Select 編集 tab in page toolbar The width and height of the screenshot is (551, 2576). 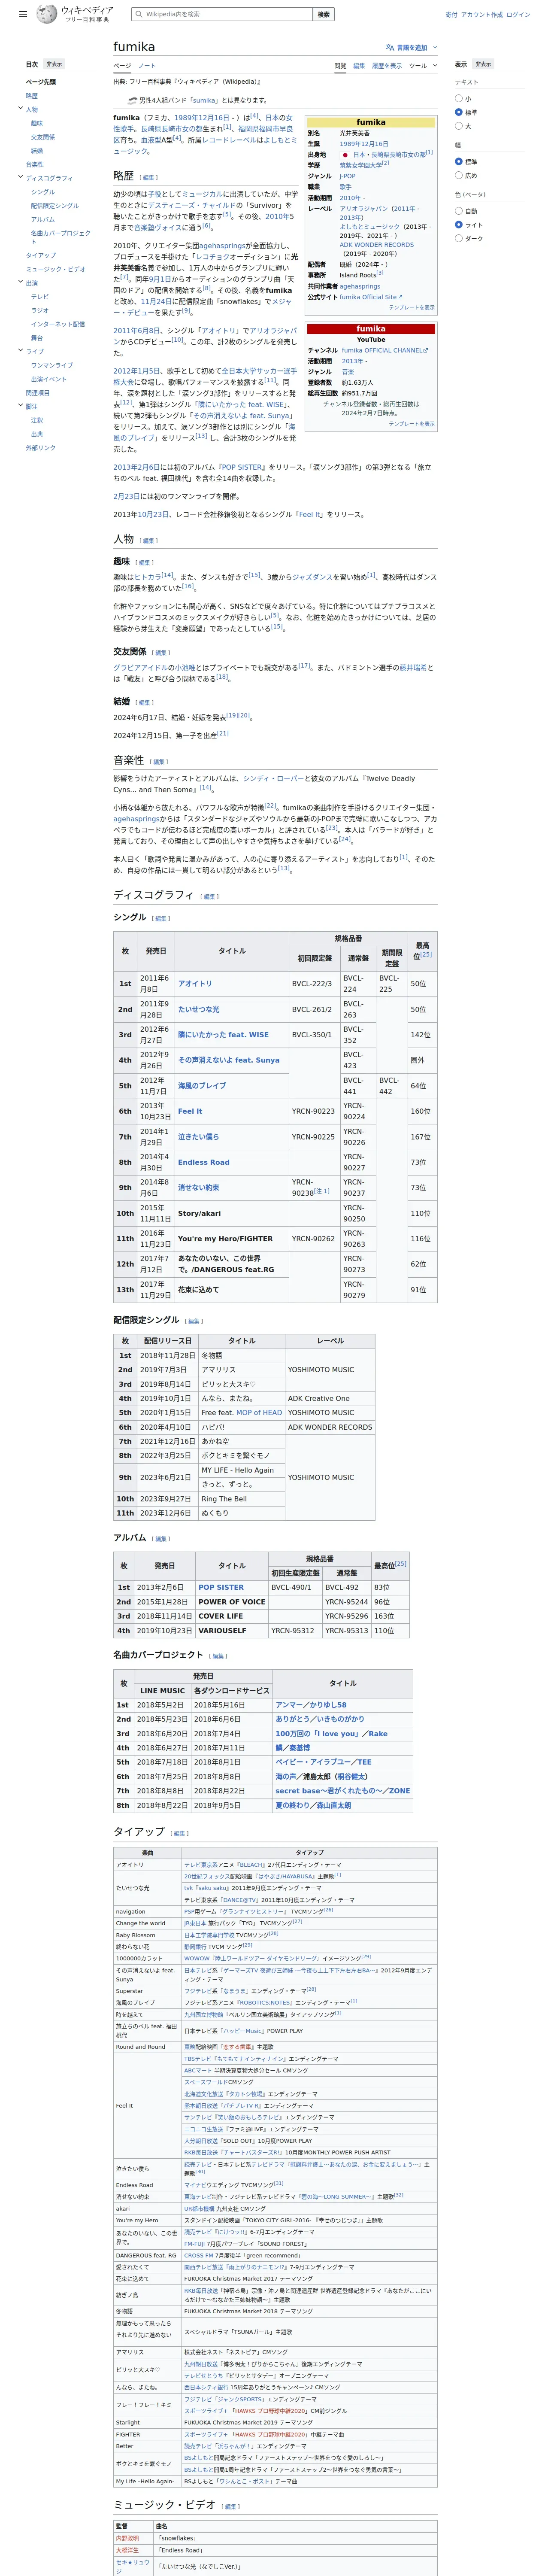[359, 66]
